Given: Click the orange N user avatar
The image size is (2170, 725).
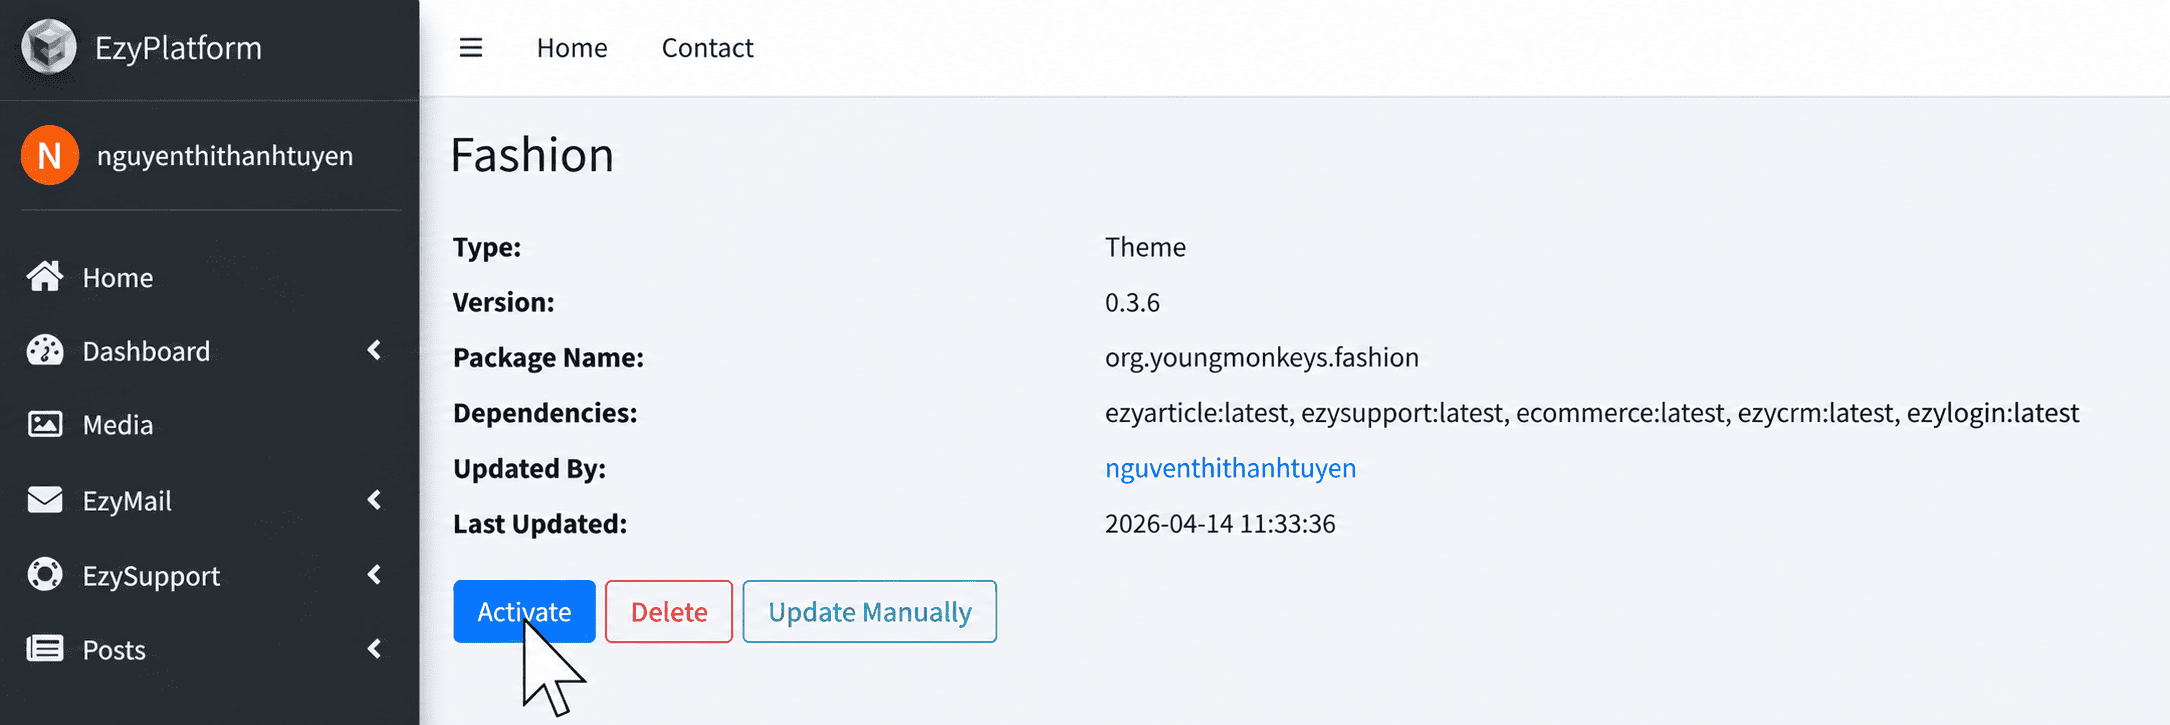Looking at the screenshot, I should tap(50, 155).
